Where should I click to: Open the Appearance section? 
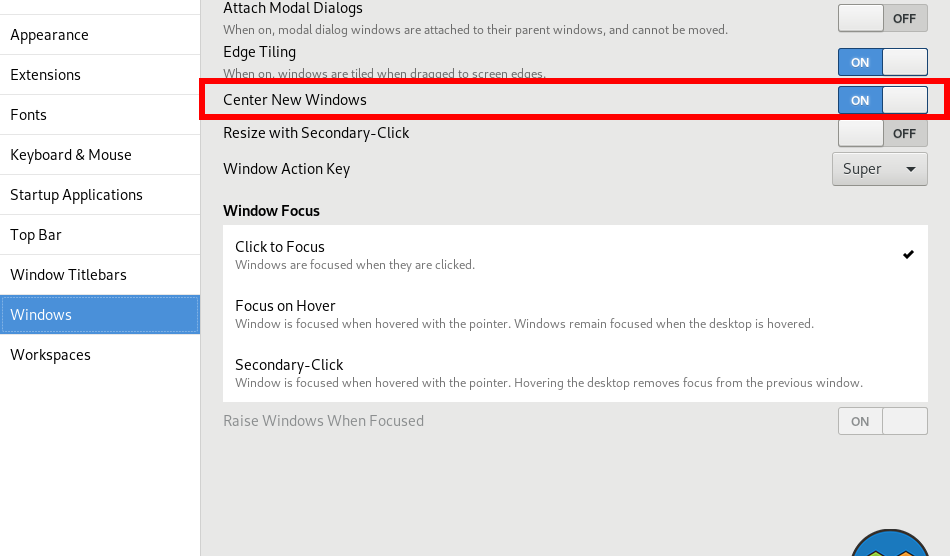[x=50, y=35]
